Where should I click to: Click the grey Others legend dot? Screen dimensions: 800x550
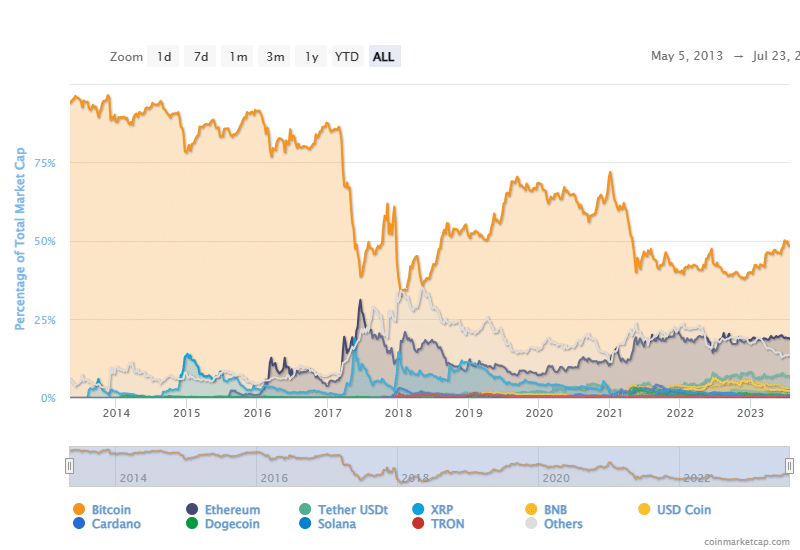click(531, 523)
